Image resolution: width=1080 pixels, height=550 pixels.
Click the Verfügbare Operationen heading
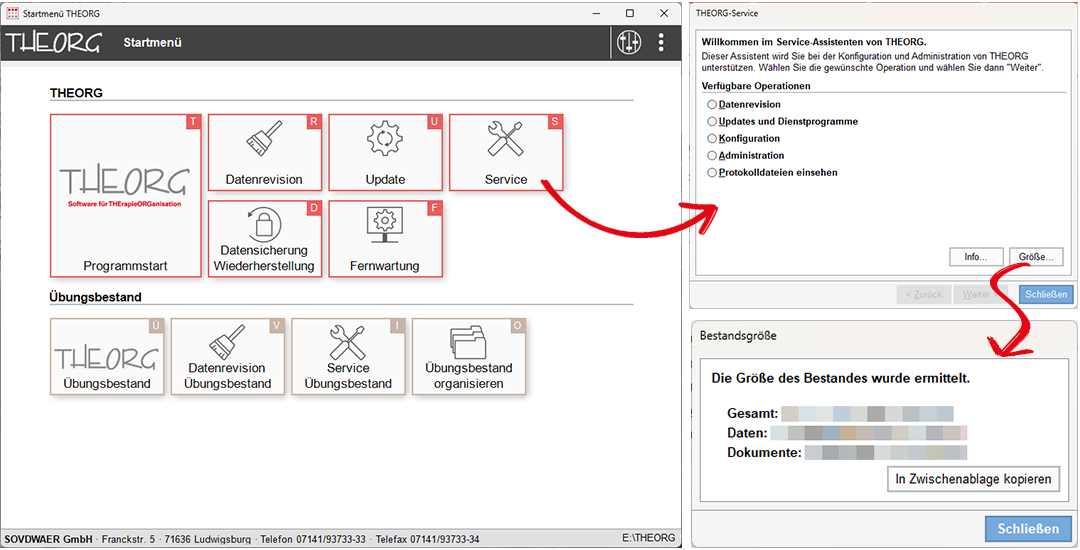click(x=756, y=86)
